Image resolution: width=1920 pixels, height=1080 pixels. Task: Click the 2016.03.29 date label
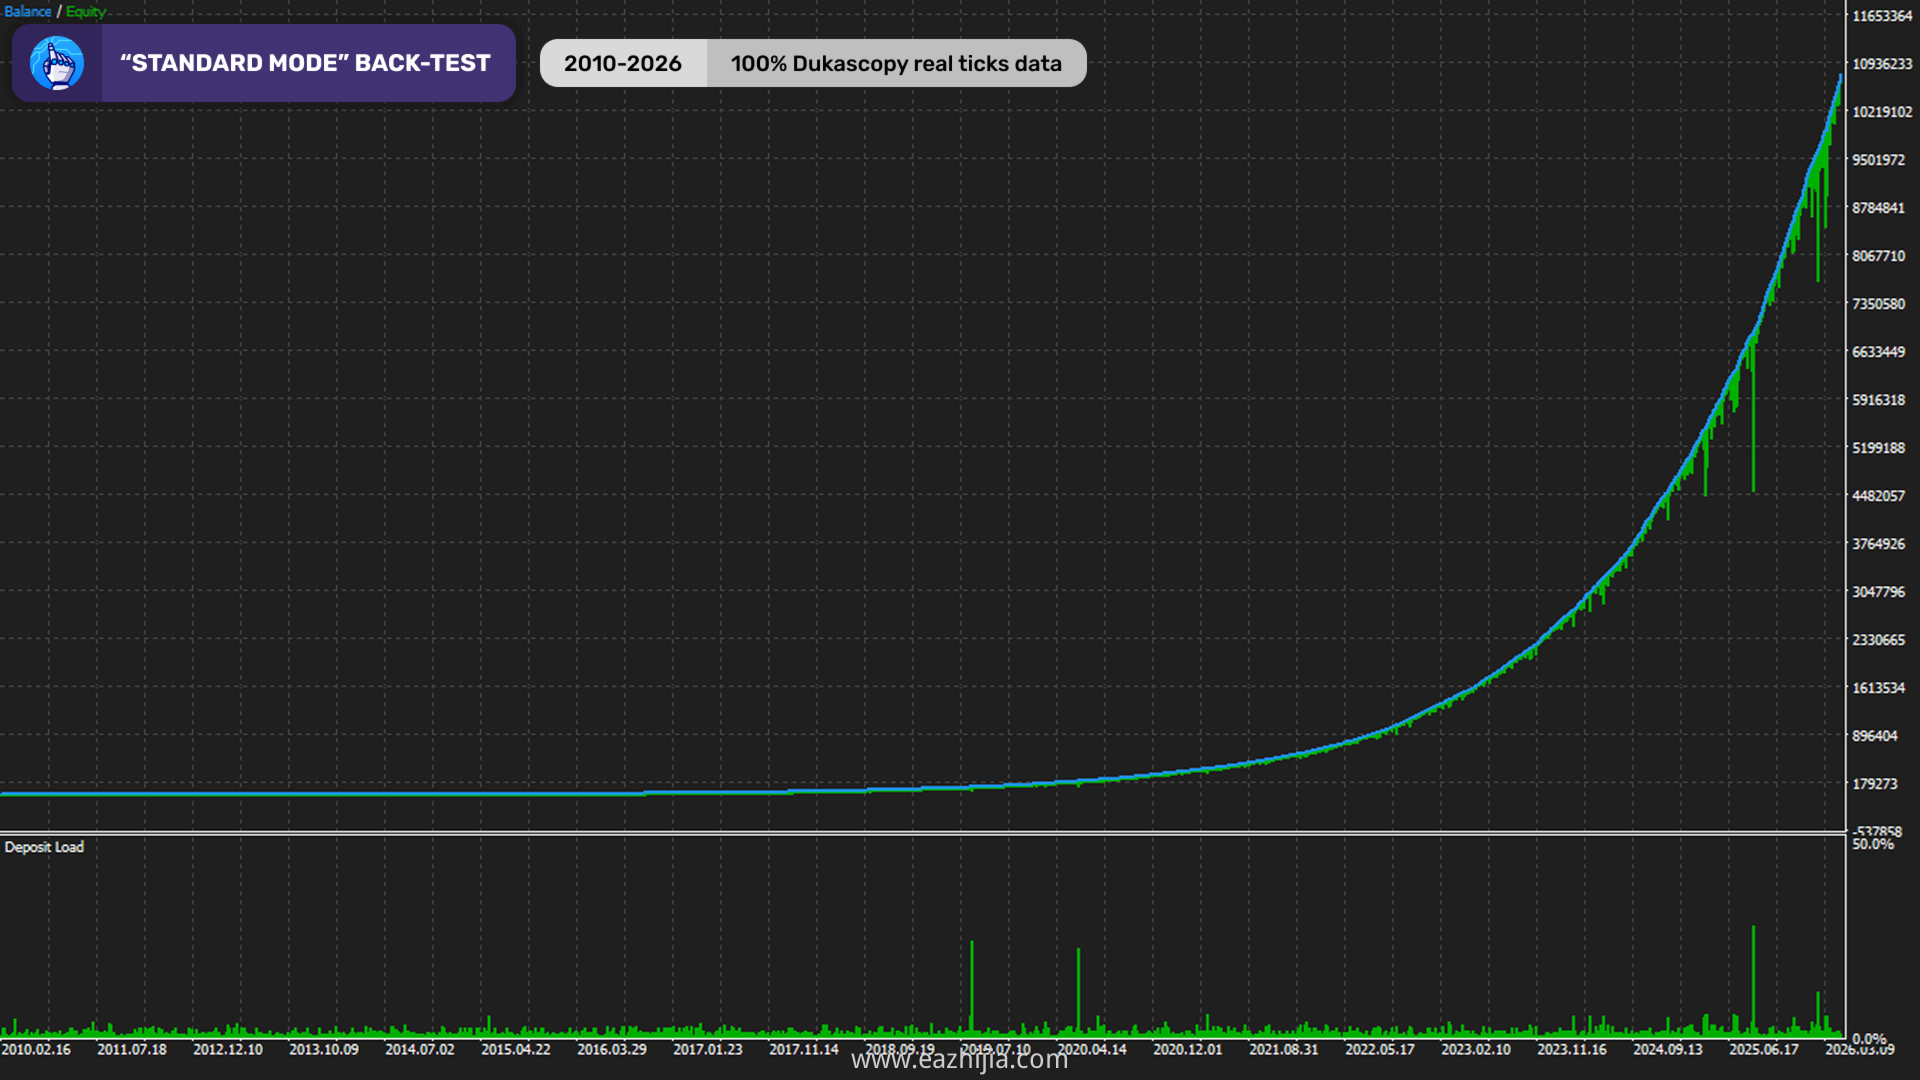(x=612, y=1049)
